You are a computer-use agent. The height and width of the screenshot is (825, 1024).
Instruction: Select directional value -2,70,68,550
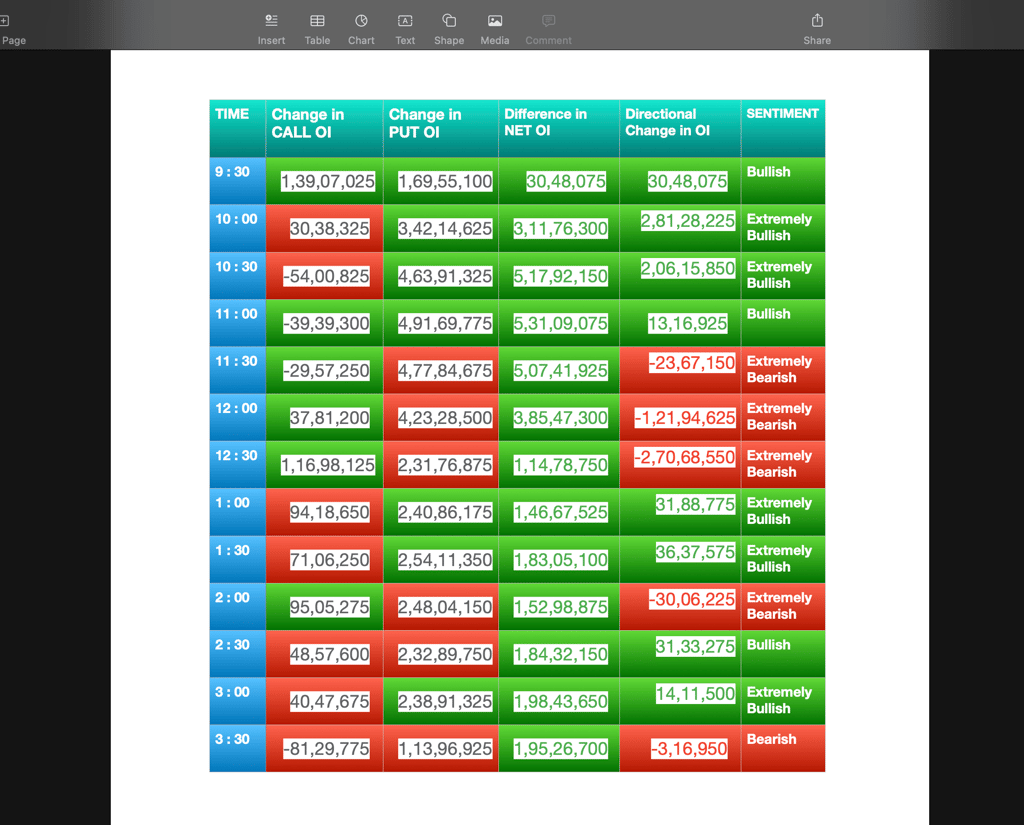coord(685,457)
